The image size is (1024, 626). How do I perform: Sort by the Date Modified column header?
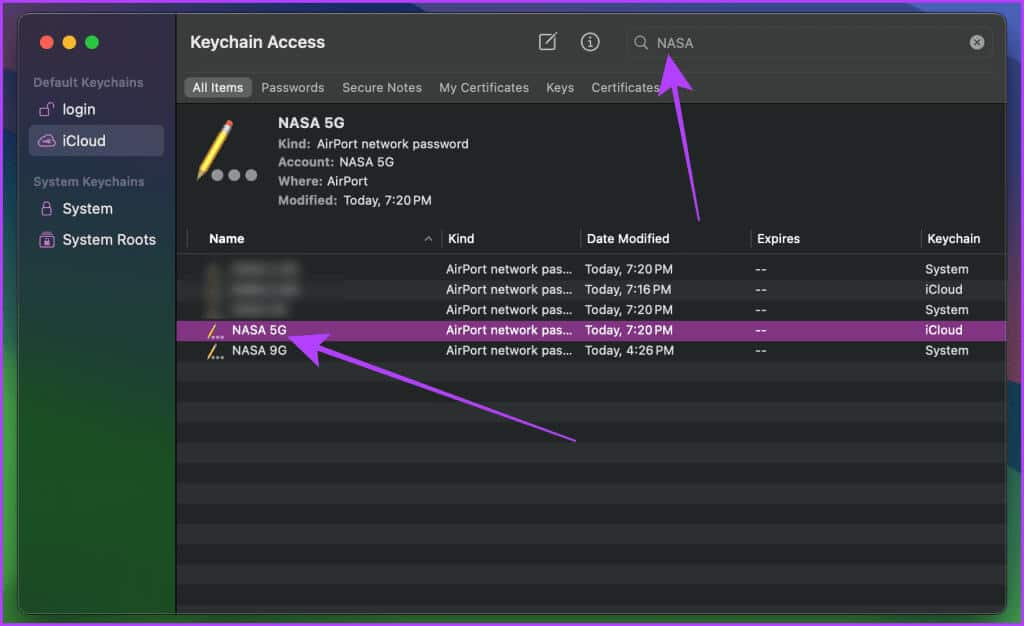628,239
